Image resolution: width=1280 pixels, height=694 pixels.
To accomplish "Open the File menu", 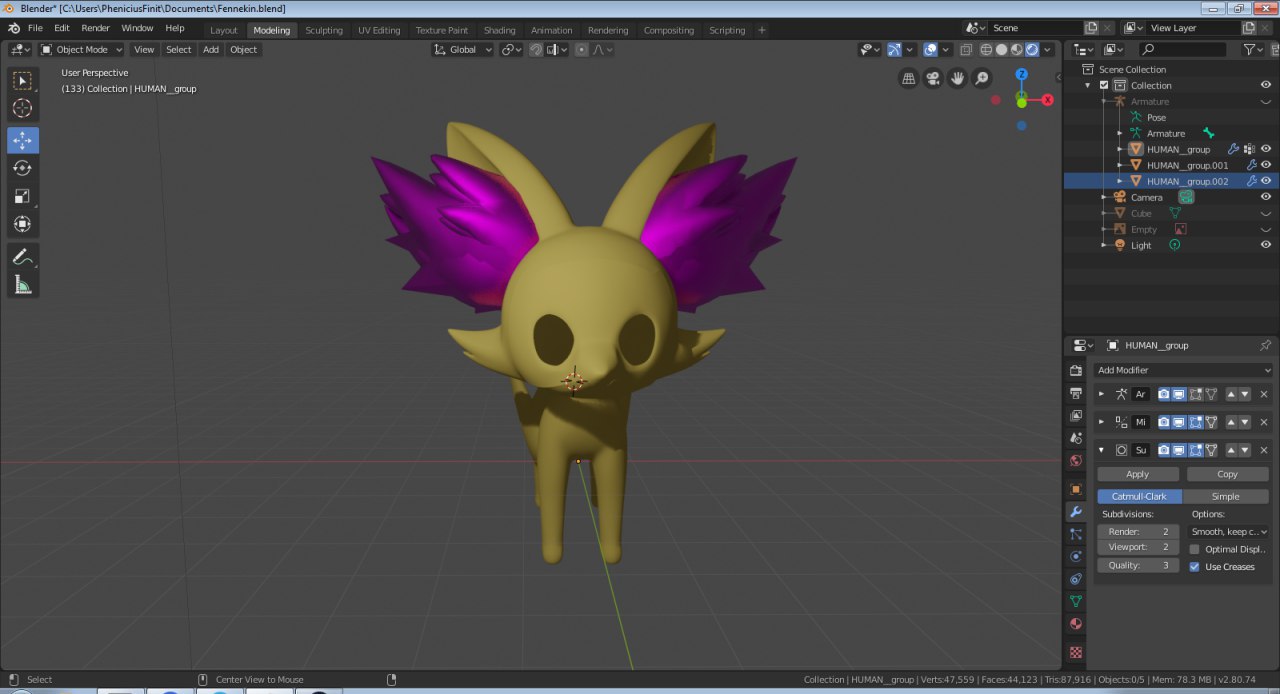I will [x=35, y=28].
